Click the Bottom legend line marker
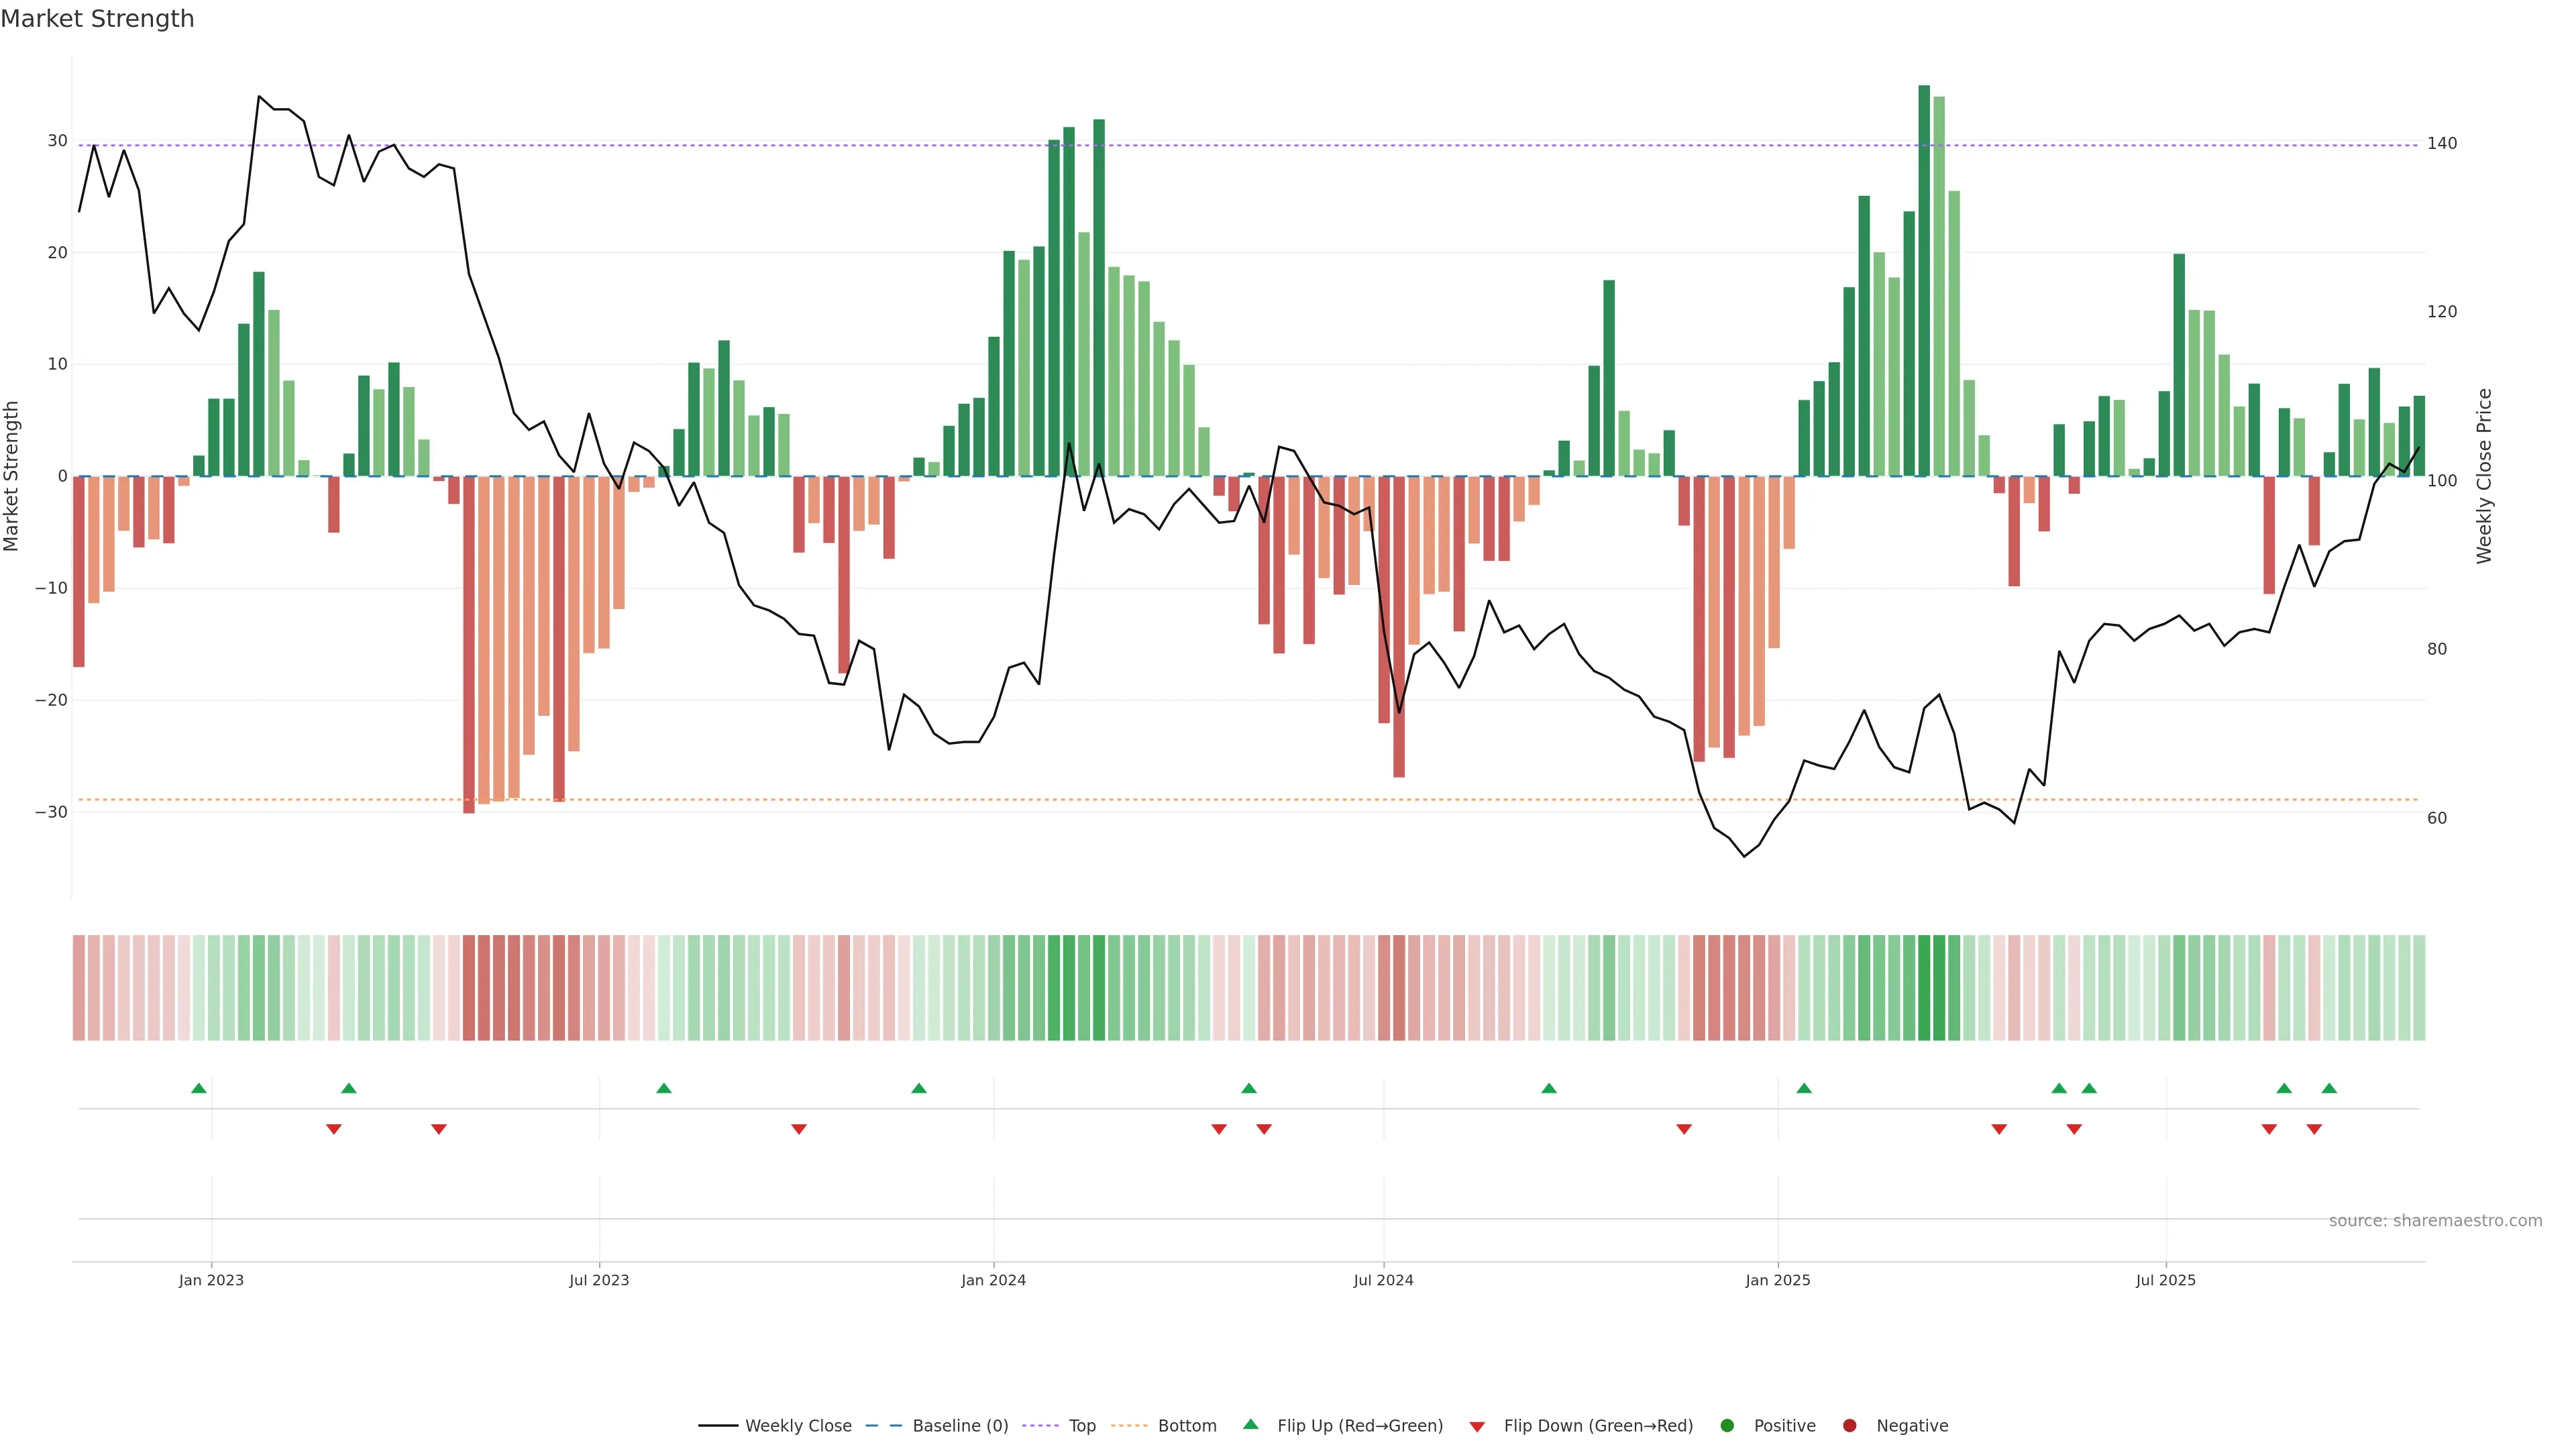The height and width of the screenshot is (1449, 2576). click(1129, 1426)
